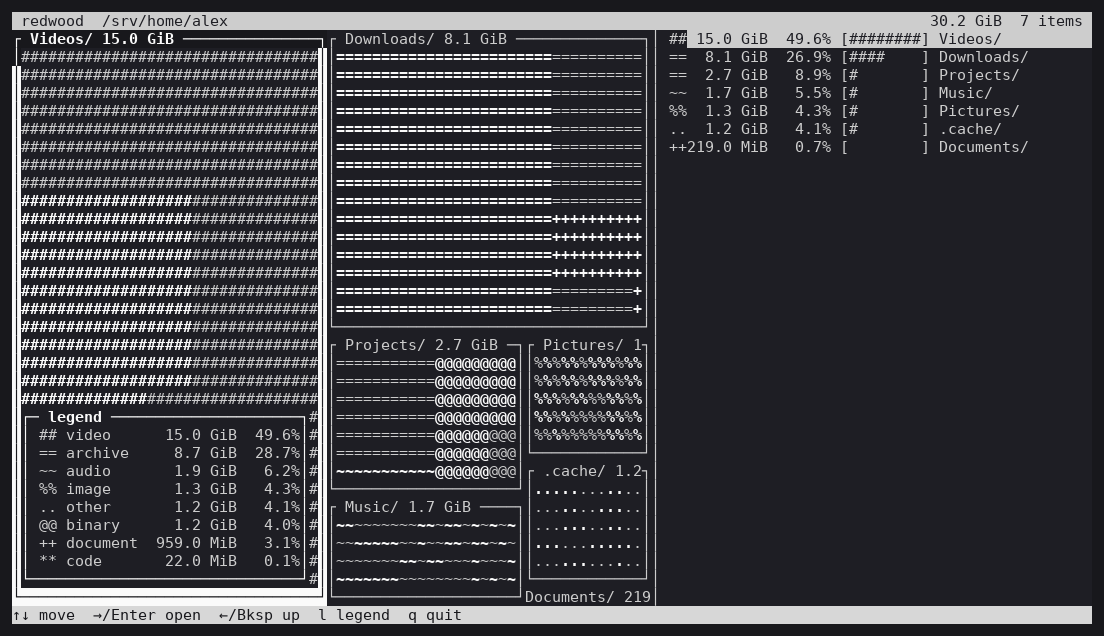Click the .cache/ treemap box title
The width and height of the screenshot is (1104, 636).
coord(592,471)
